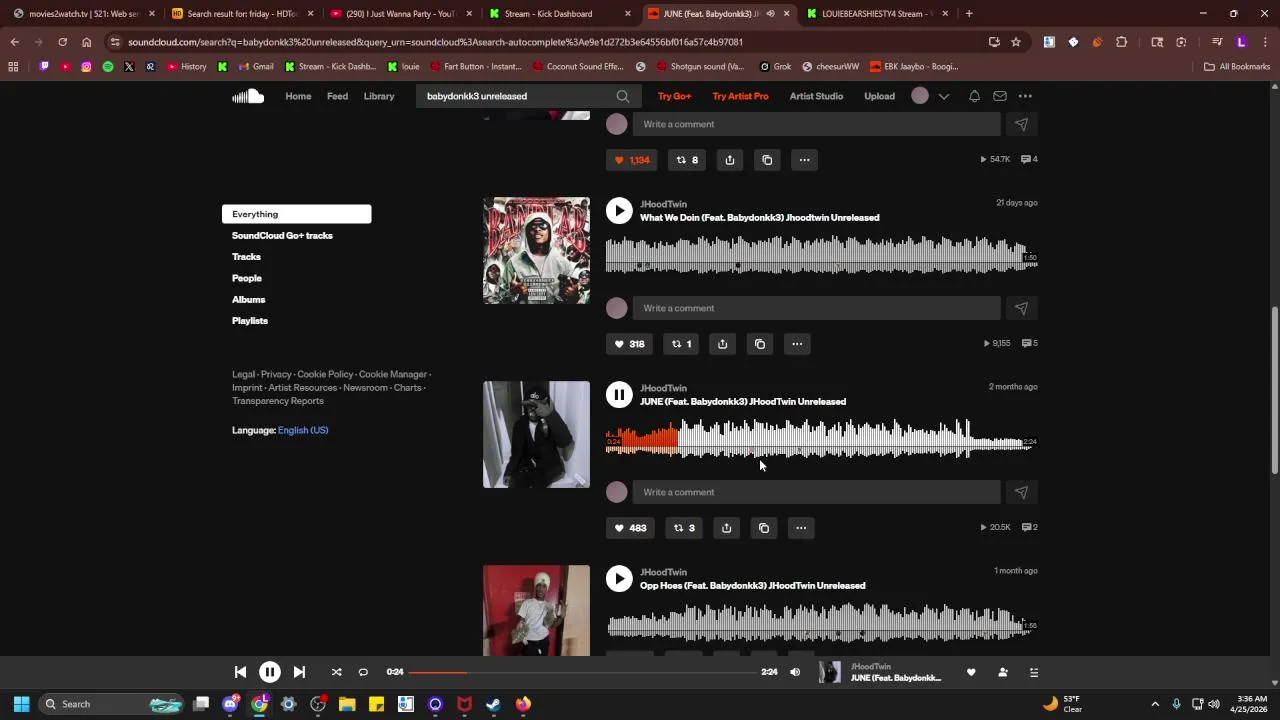Share the JUNE track
The width and height of the screenshot is (1280, 720).
point(727,528)
